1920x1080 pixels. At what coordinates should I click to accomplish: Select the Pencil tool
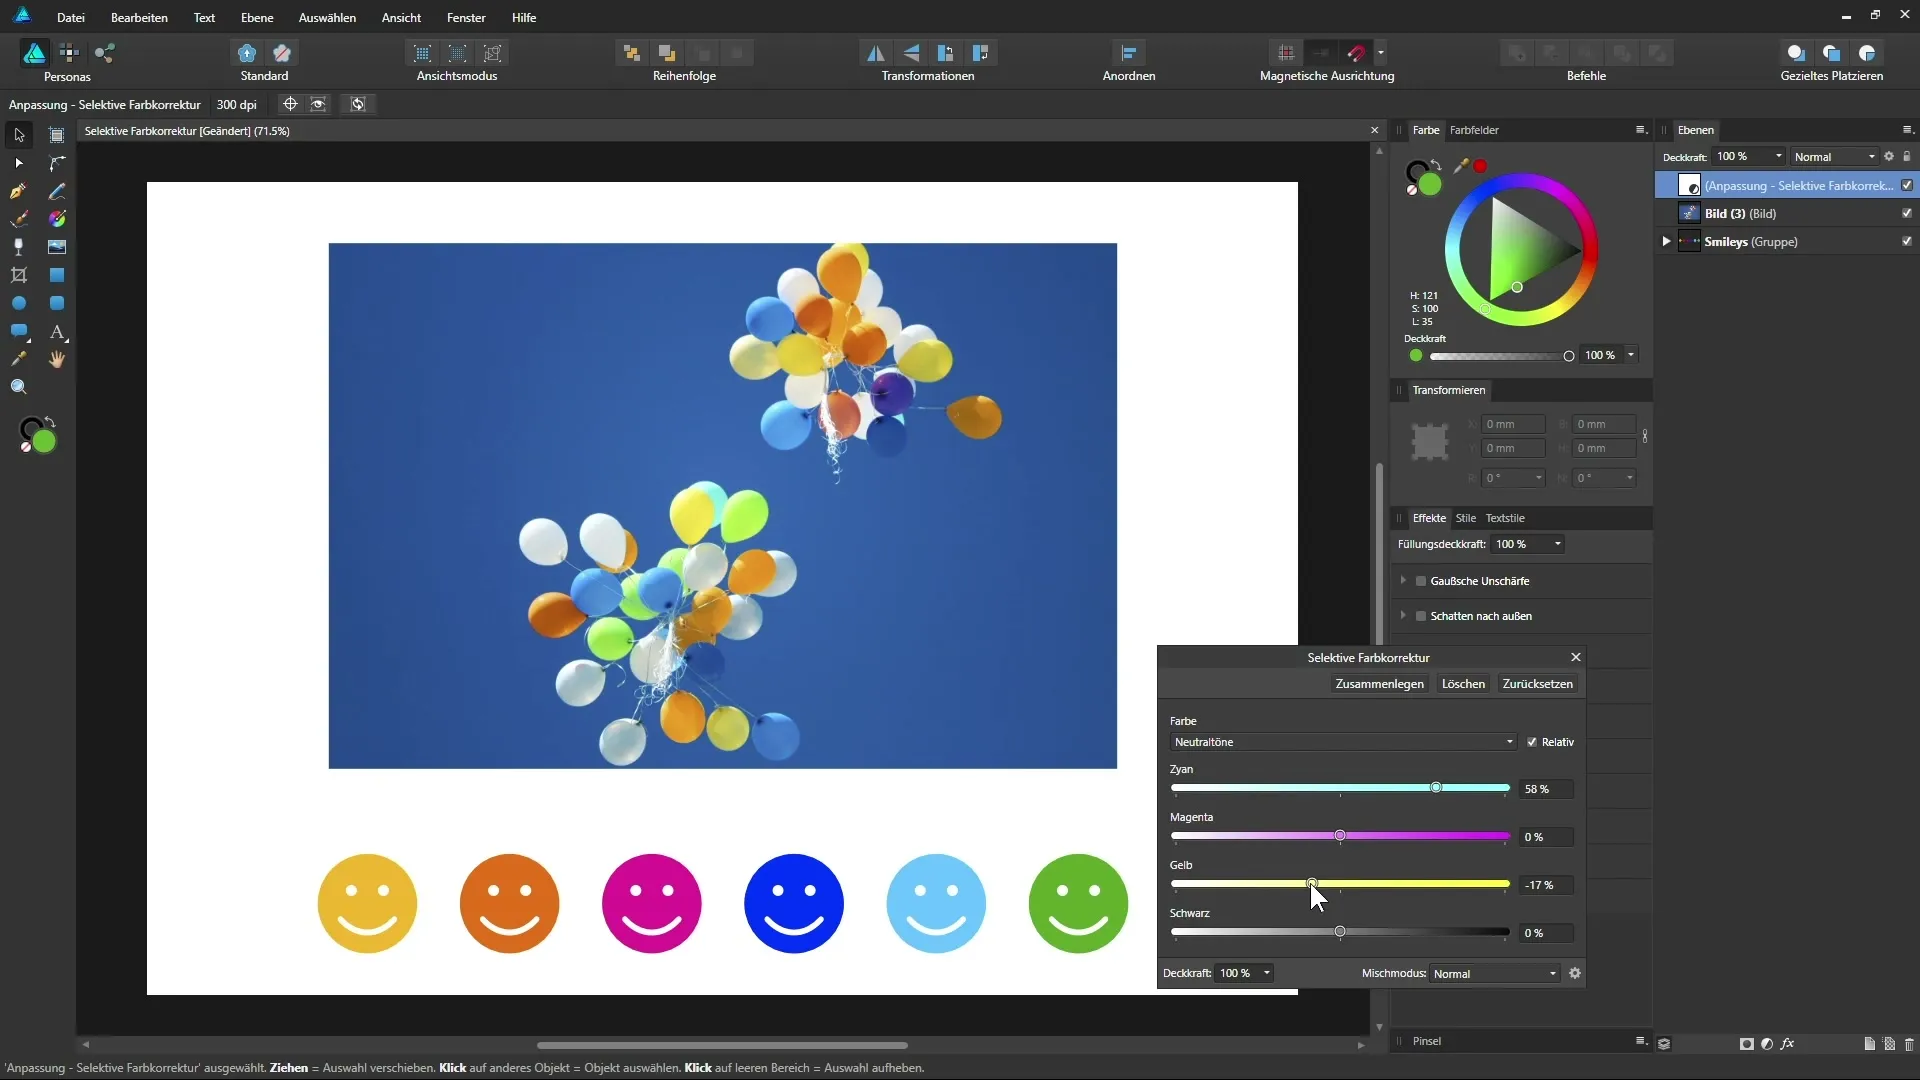(57, 191)
